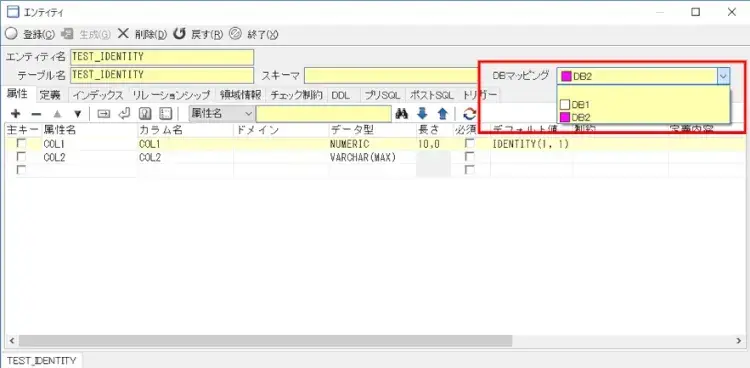This screenshot has height=368, width=750.
Task: Click the 登録(C) button label
Action: click(39, 34)
